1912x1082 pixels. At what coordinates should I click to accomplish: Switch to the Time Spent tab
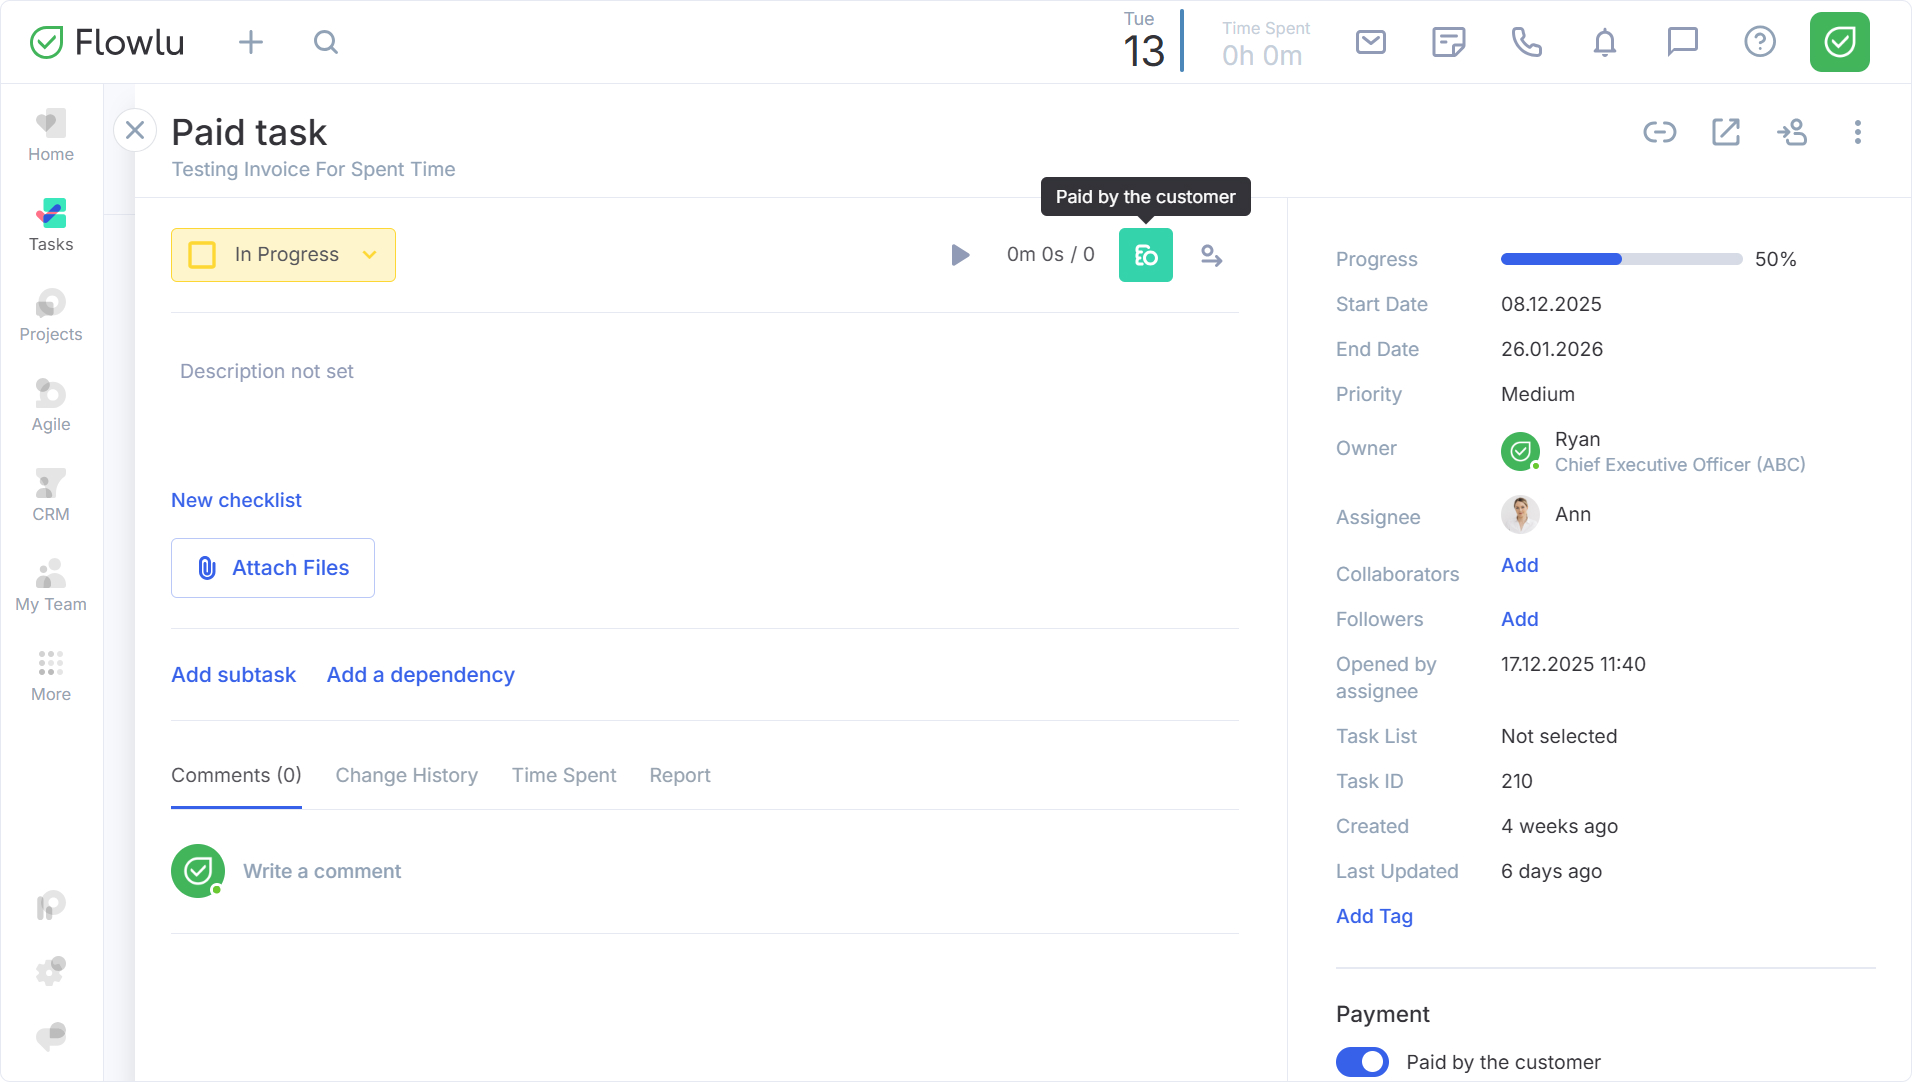click(563, 775)
